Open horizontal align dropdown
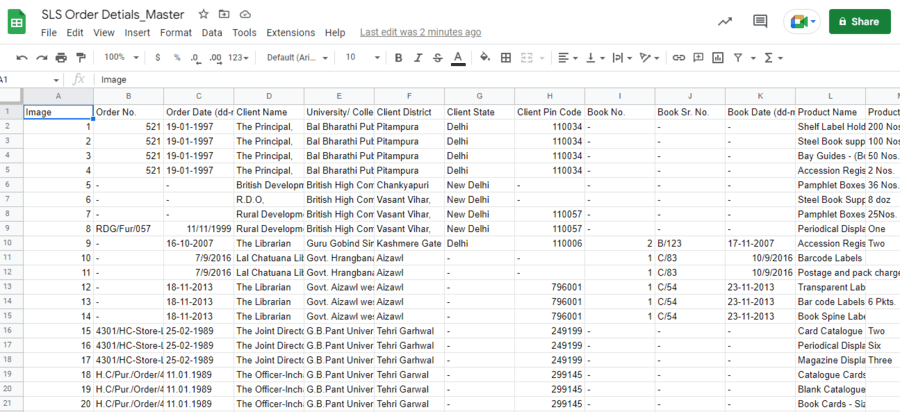This screenshot has height=412, width=900. 568,57
